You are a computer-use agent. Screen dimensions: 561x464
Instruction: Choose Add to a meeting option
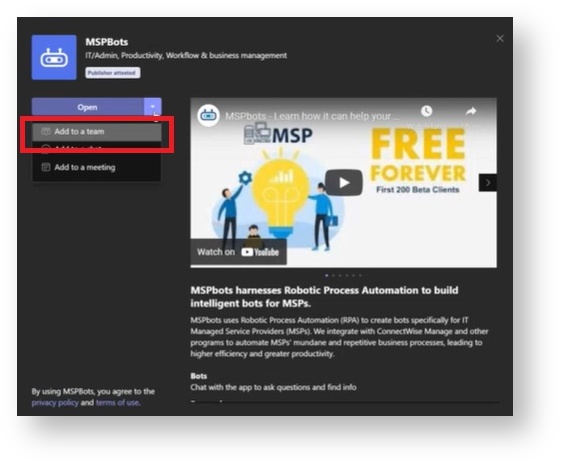tap(97, 167)
